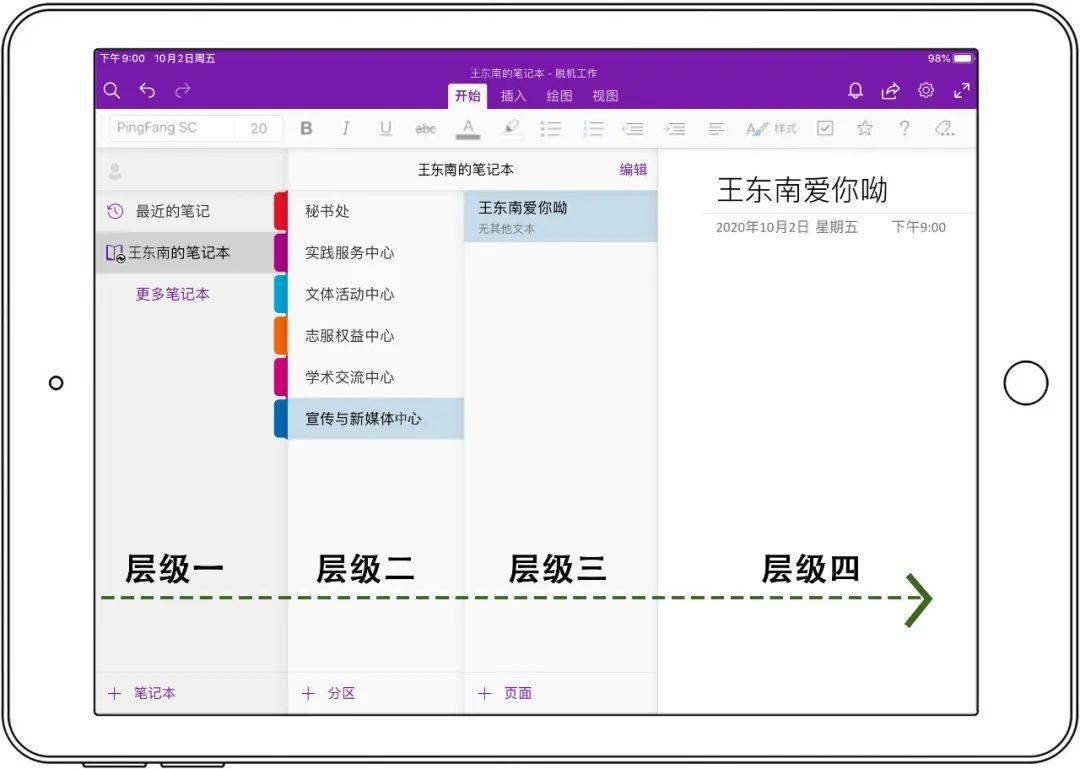This screenshot has height=769, width=1080.
Task: Add a new 分区
Action: [328, 693]
